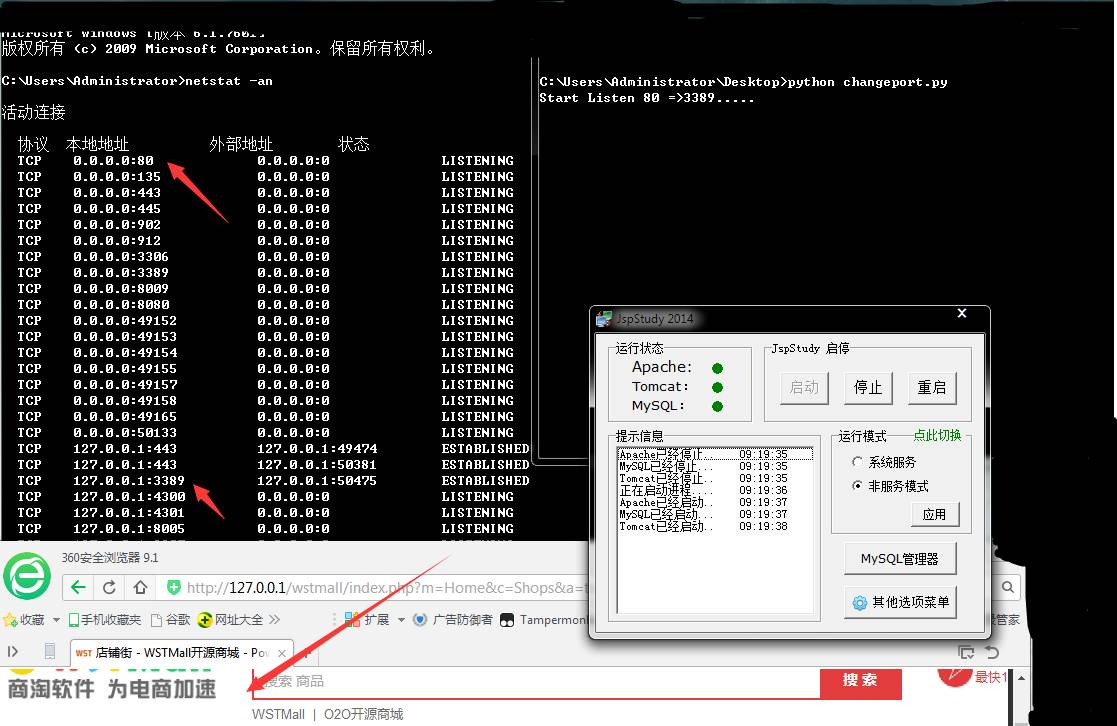Image resolution: width=1117 pixels, height=726 pixels.
Task: Click the 扩展 extensions icon
Action: point(352,619)
